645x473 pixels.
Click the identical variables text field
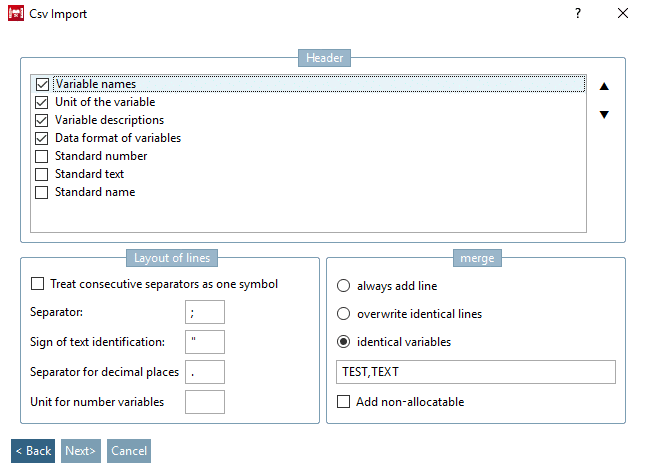[475, 372]
